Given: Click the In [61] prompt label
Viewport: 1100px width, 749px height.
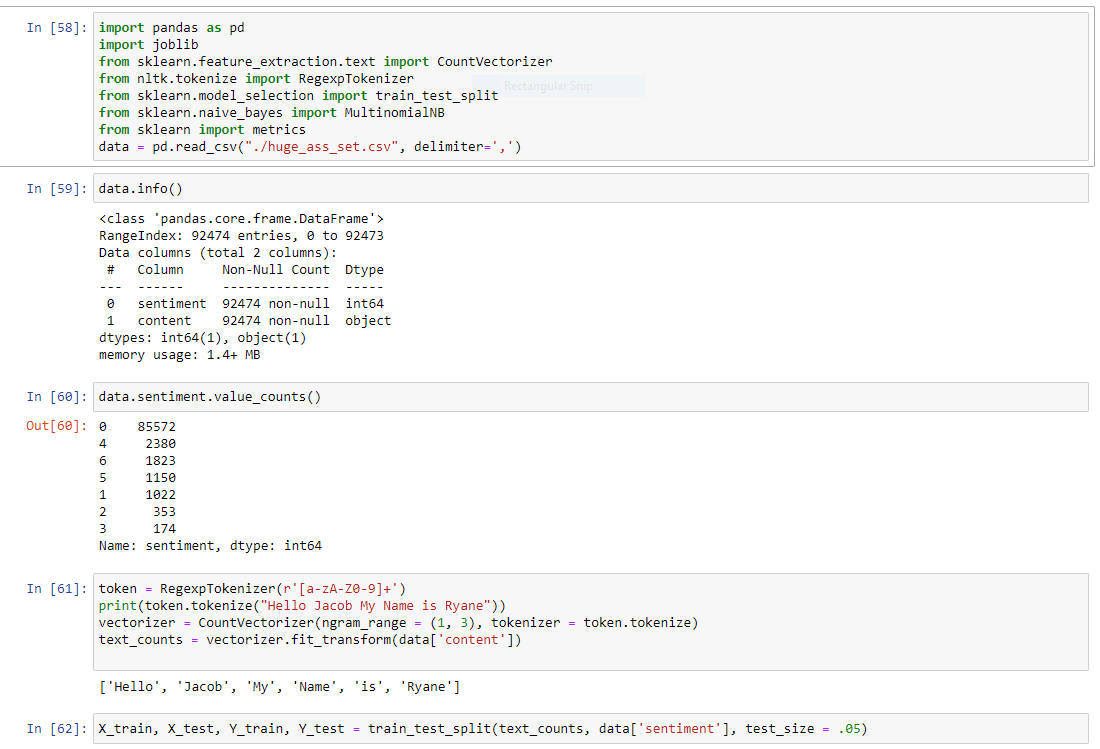Looking at the screenshot, I should pyautogui.click(x=57, y=588).
